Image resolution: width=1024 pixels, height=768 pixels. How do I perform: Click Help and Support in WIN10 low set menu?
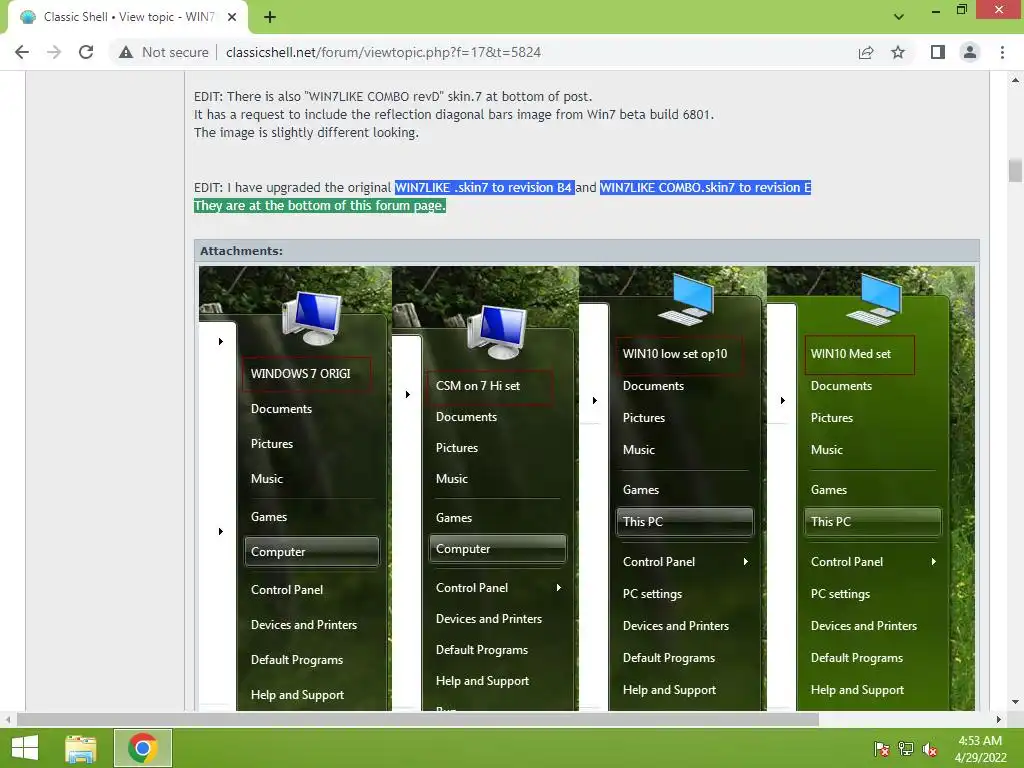tap(669, 690)
